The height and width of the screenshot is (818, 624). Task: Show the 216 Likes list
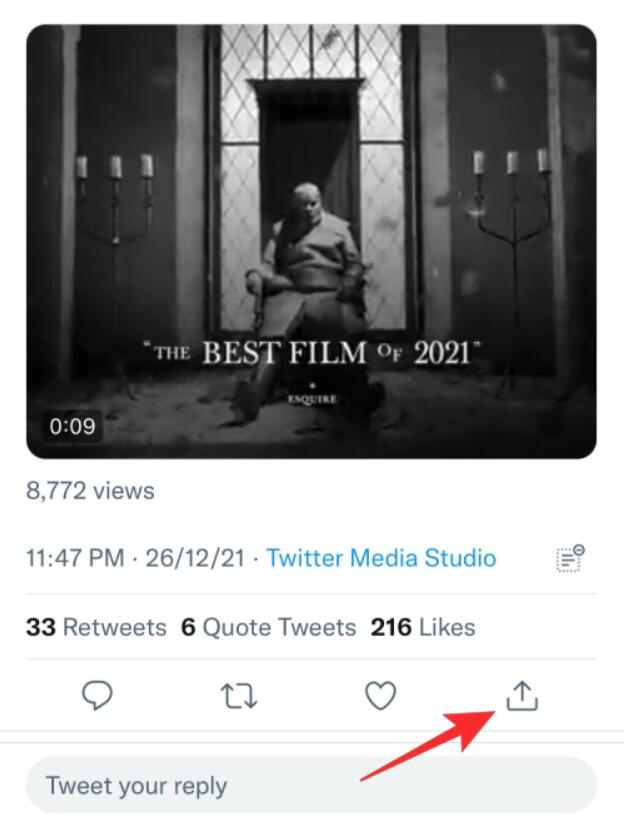coord(422,628)
